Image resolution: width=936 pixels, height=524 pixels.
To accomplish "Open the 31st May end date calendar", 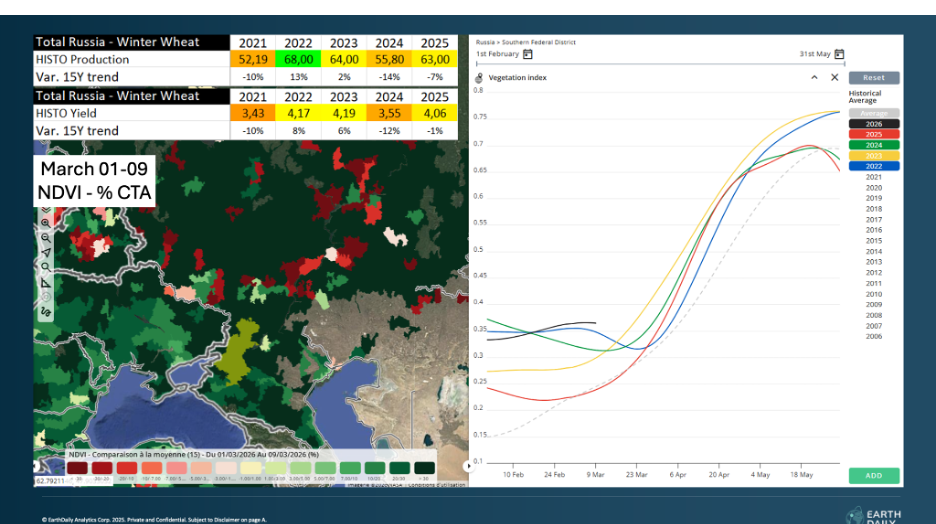I will click(839, 54).
